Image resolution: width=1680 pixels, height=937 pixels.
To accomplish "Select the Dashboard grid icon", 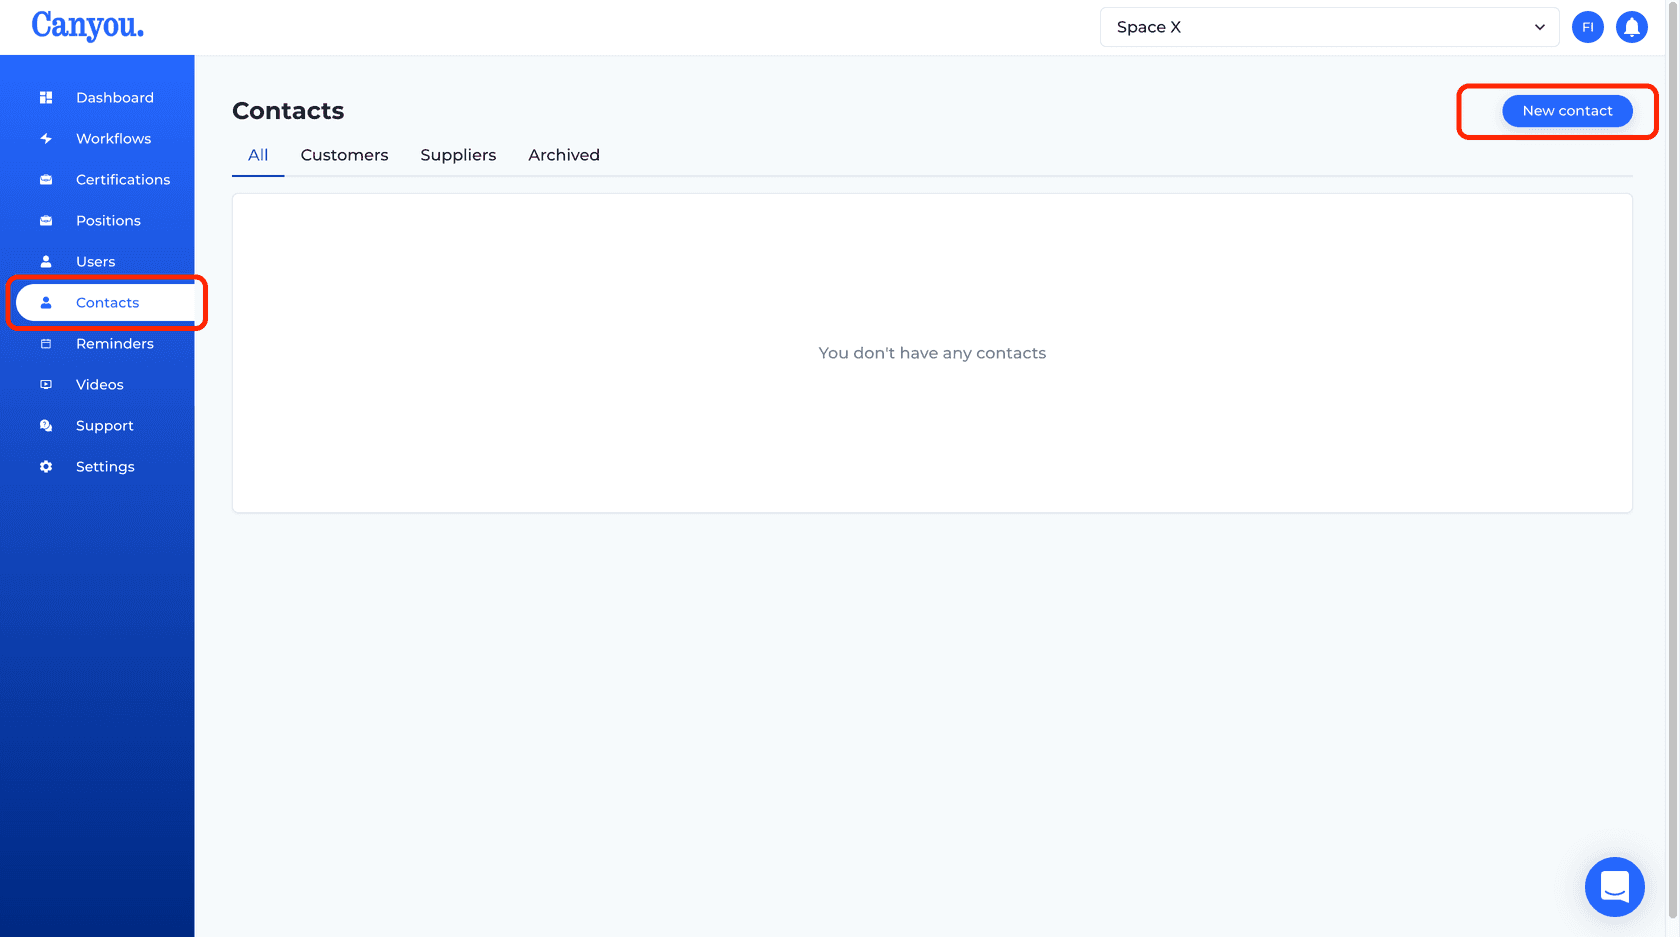I will point(46,97).
